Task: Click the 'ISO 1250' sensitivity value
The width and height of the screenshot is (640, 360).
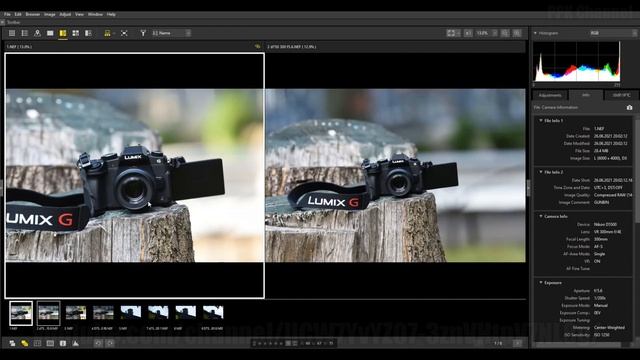Action: [602, 335]
